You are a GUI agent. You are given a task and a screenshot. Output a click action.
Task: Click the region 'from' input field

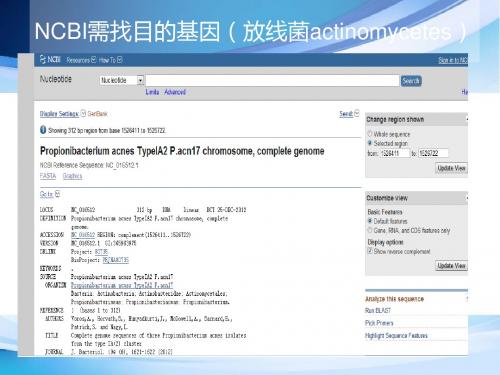(394, 153)
